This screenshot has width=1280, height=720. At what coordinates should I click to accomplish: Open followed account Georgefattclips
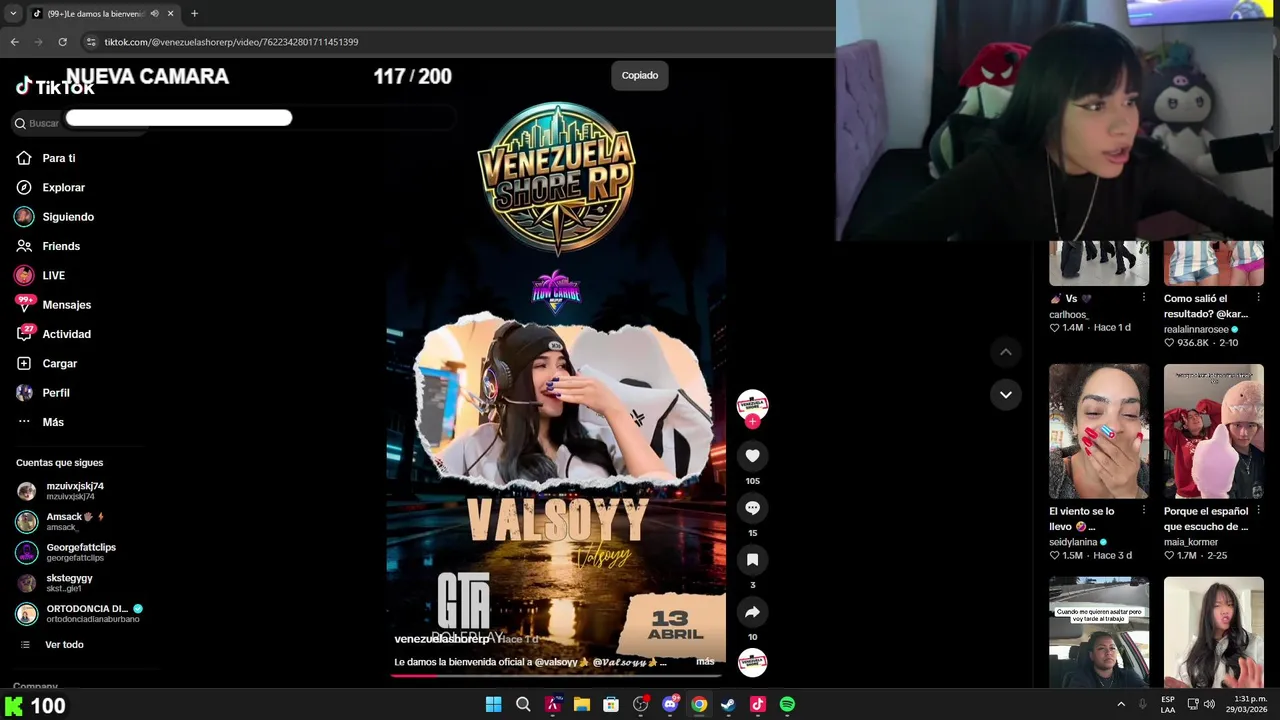[x=66, y=552]
